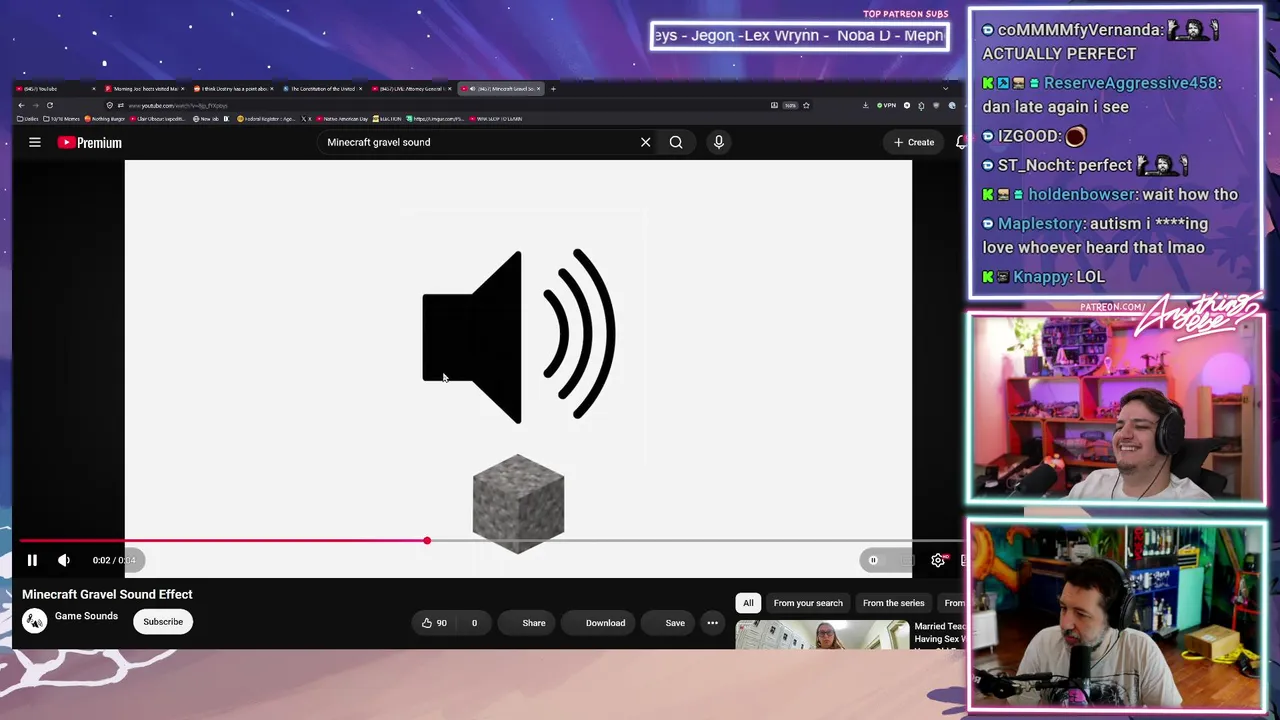This screenshot has width=1280, height=720.
Task: Click chat username 'Maplestory'
Action: tap(1041, 224)
